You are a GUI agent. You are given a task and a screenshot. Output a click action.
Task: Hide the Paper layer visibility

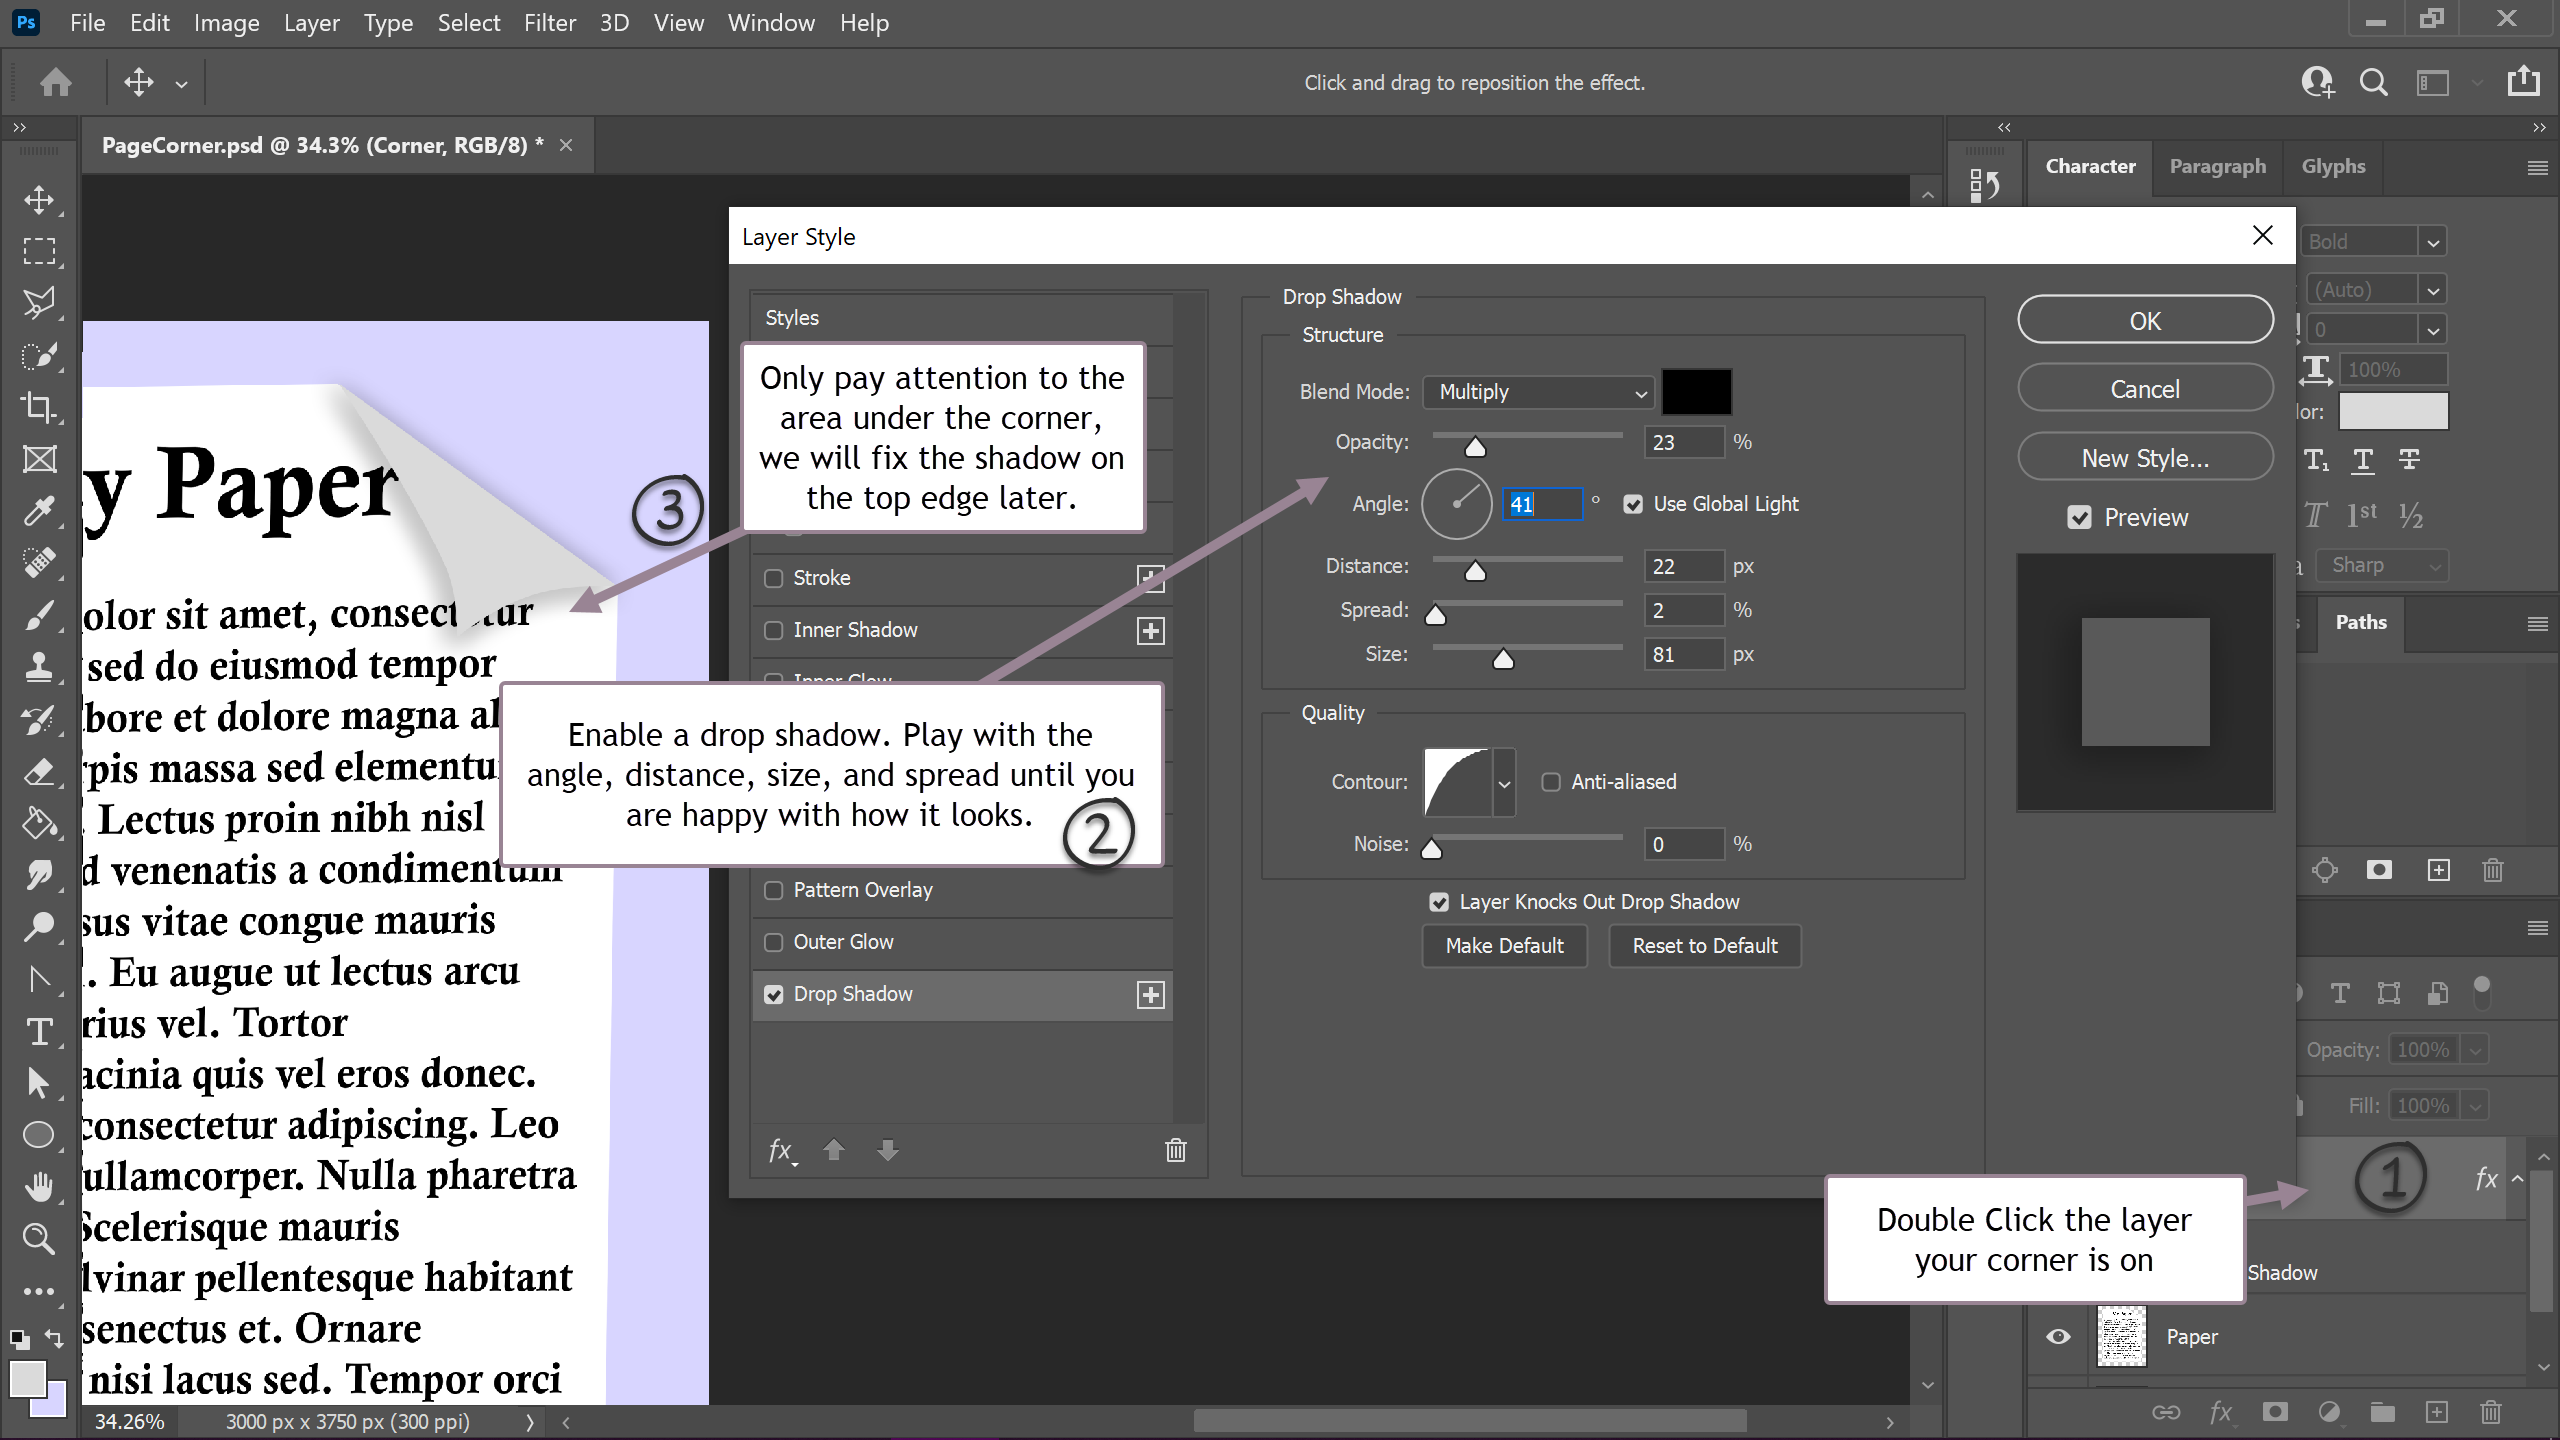pyautogui.click(x=2058, y=1337)
